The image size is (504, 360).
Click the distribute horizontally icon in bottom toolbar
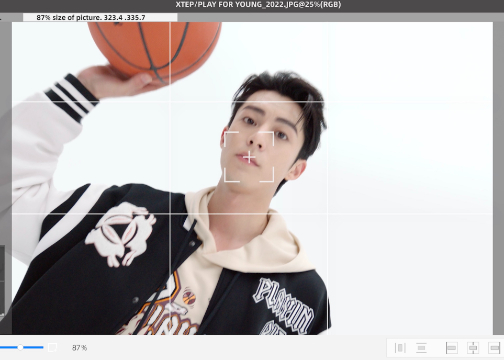pos(400,348)
